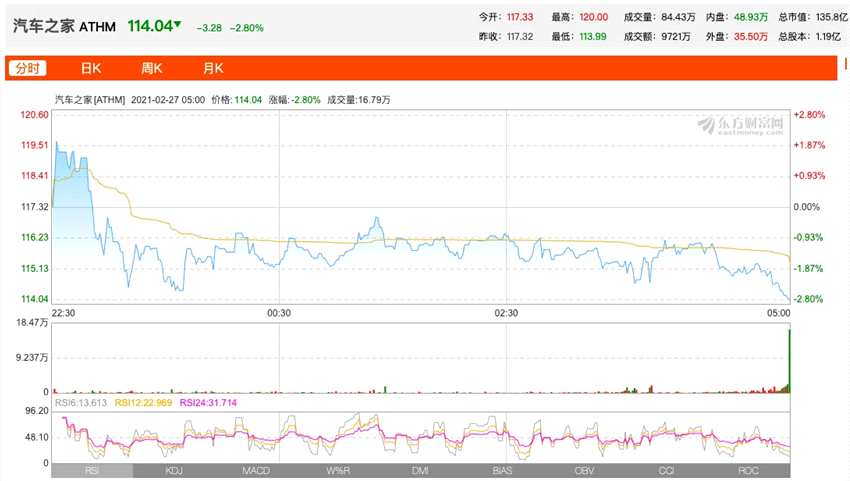Select the ROC indicator tab
Screen dimensions: 850x481
coord(748,471)
